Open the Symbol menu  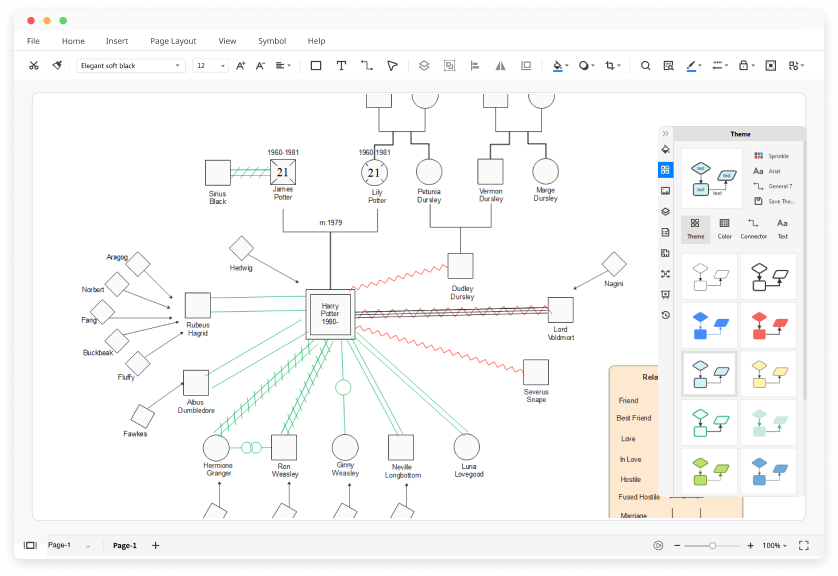coord(272,41)
